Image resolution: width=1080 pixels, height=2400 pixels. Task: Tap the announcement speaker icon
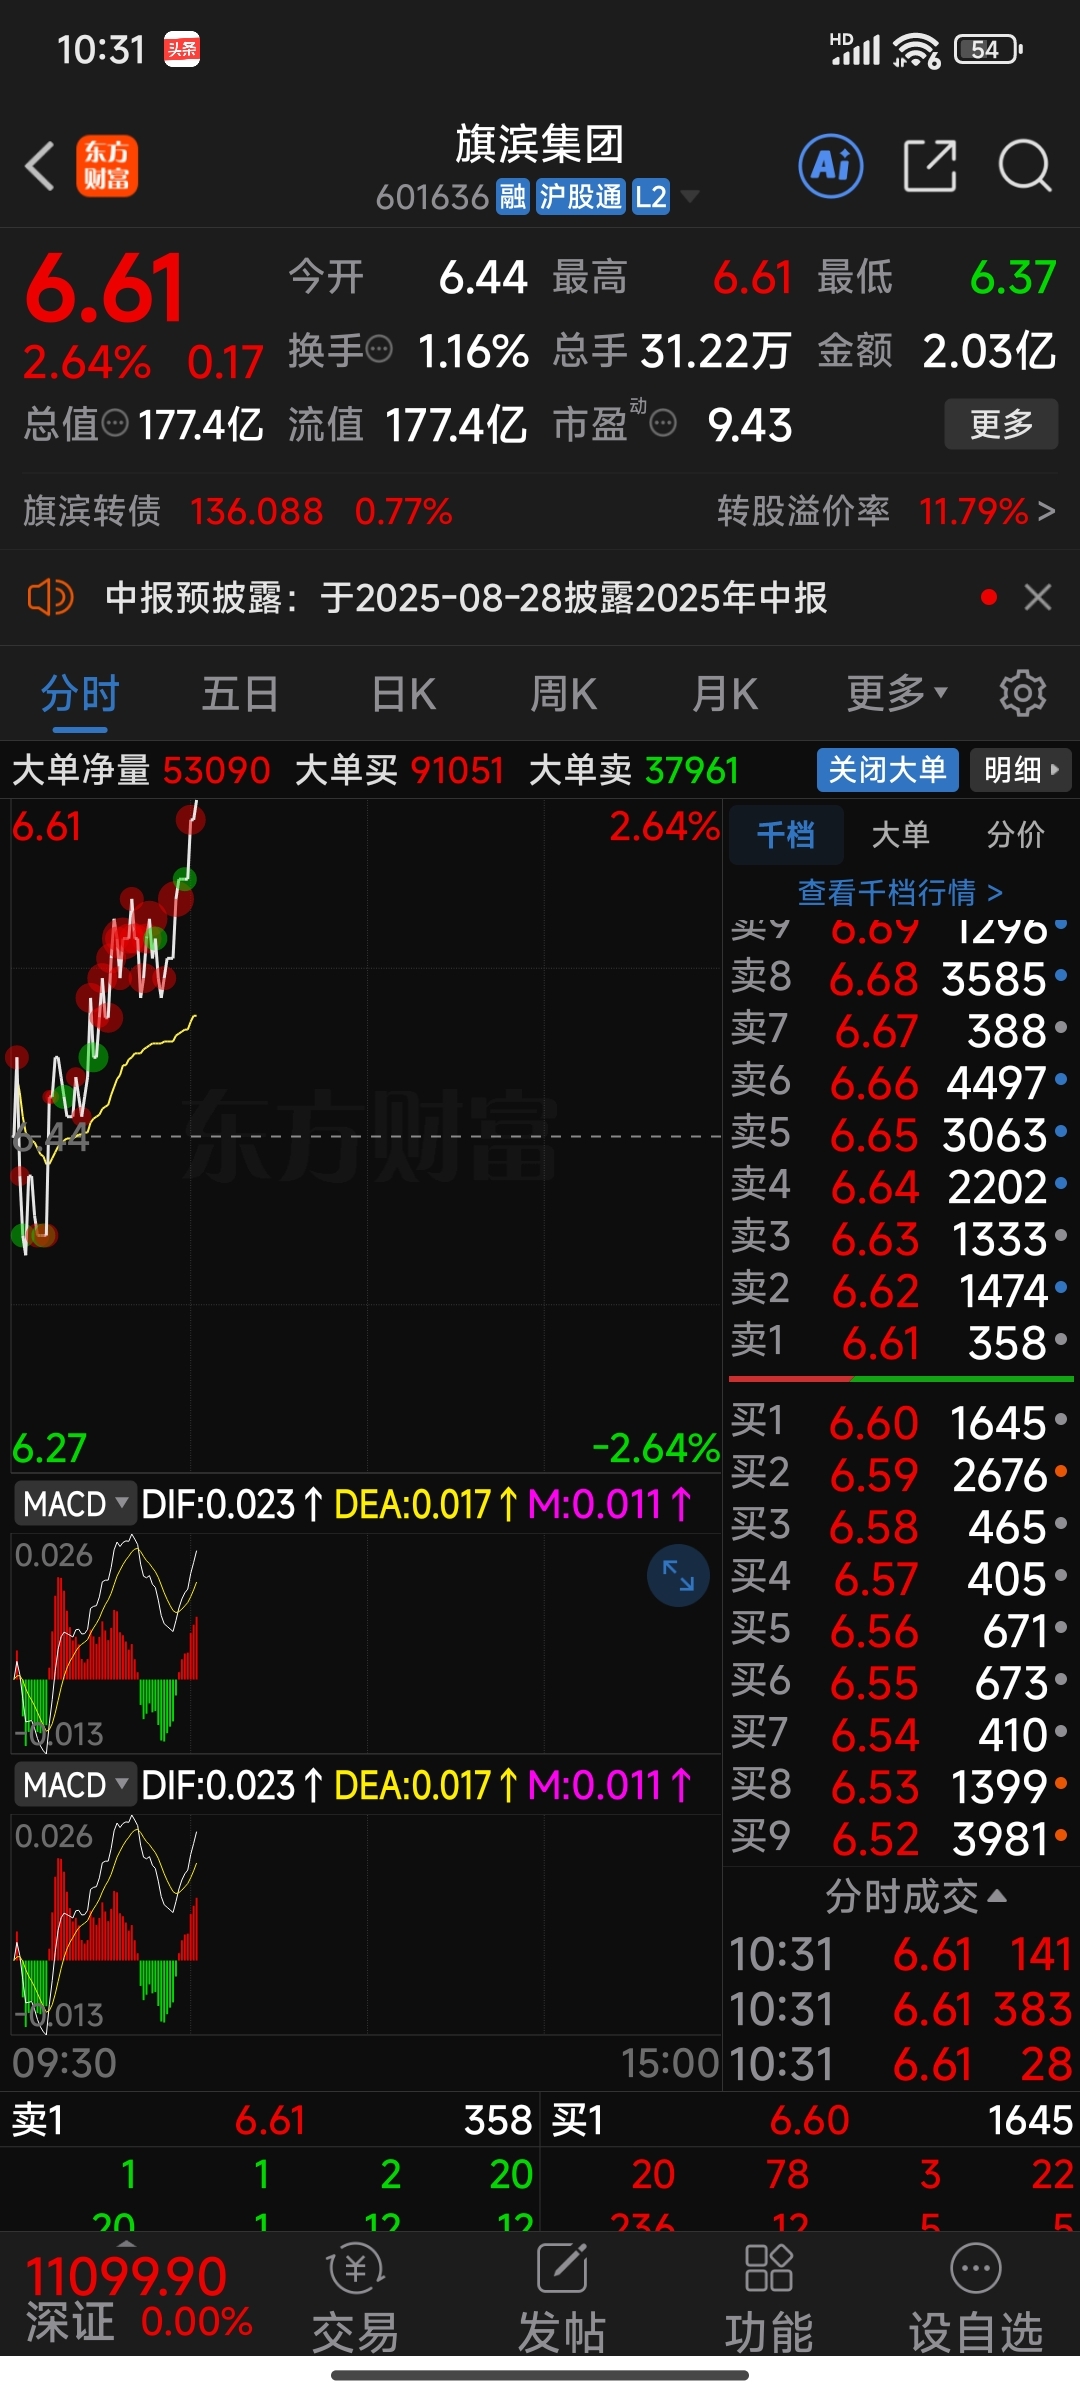click(50, 598)
